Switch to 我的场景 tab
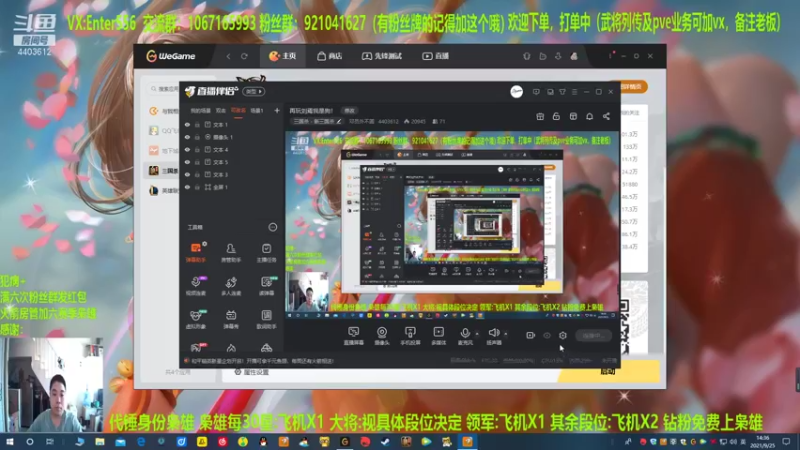This screenshot has width=800, height=450. 201,110
